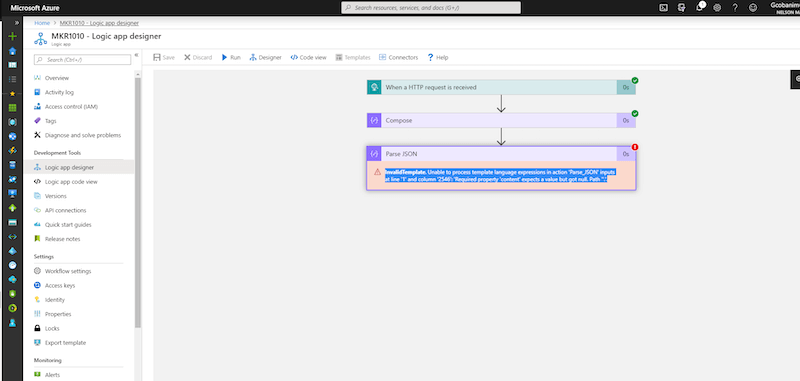This screenshot has width=800, height=381.
Task: Click the resource menu Search (Ctrl+/) field
Action: (x=82, y=60)
